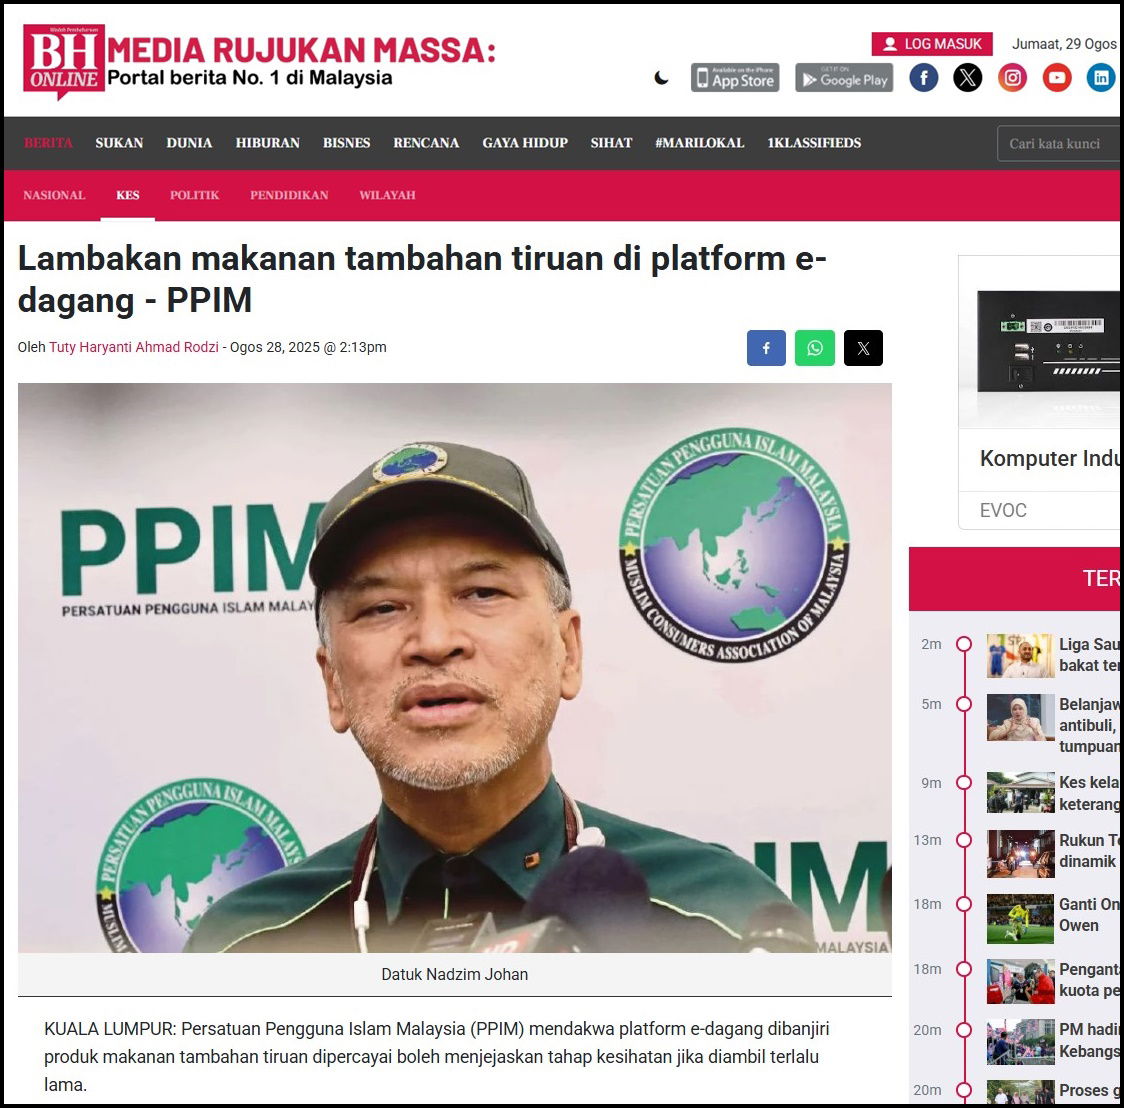Screen dimensions: 1124x1108
Task: Focus the Cari kata kunci search field
Action: click(1059, 143)
